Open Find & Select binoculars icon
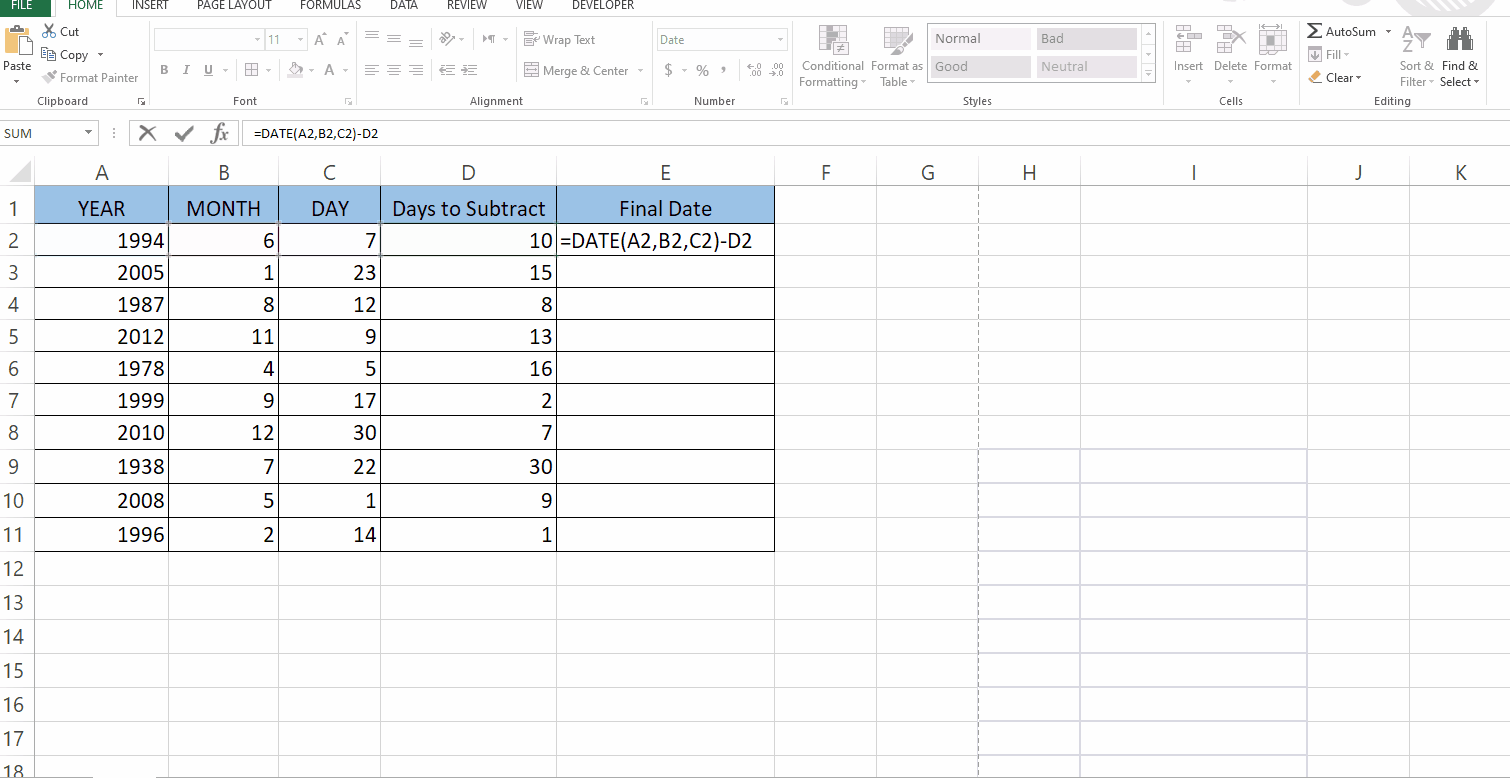The width and height of the screenshot is (1510, 778). 1460,41
